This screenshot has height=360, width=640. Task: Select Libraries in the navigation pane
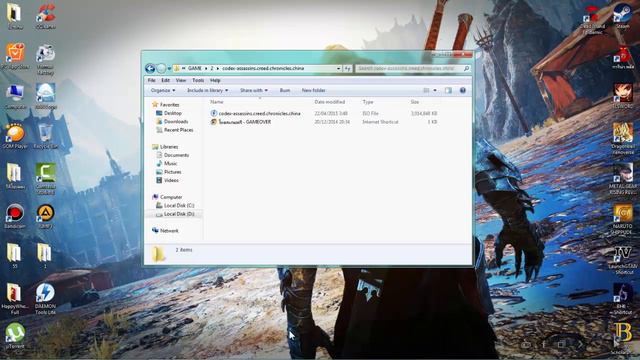click(169, 147)
